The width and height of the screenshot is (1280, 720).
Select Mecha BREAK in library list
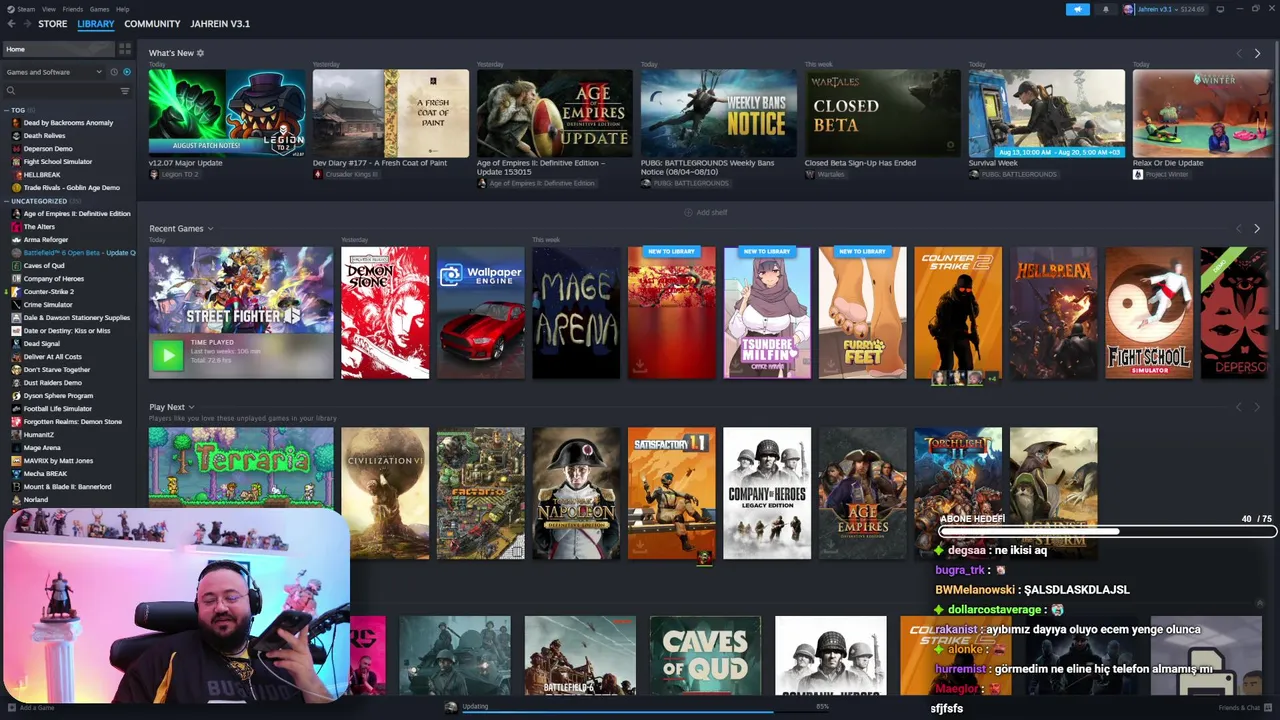tap(45, 474)
